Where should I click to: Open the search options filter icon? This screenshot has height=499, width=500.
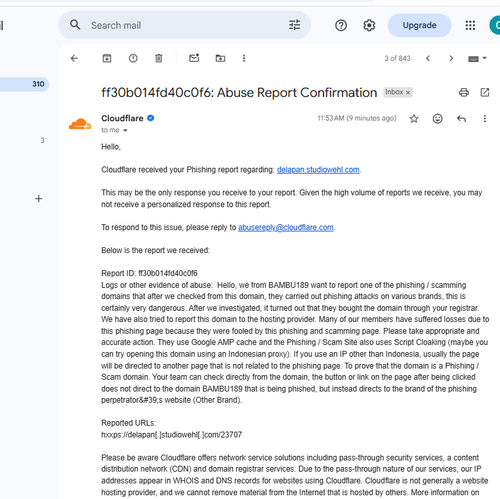pos(294,25)
